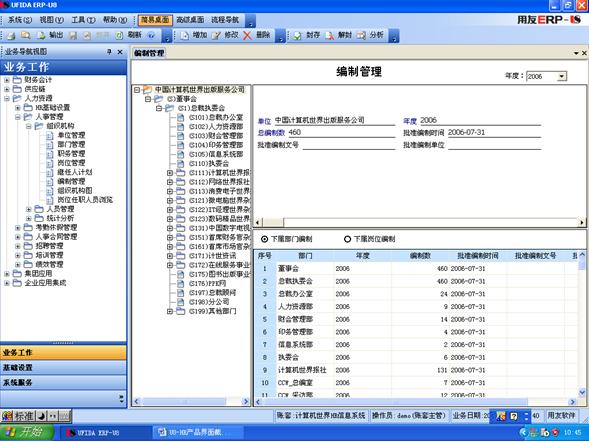The height and width of the screenshot is (442, 589).
Task: Select the 下属岗位编制 radio button
Action: 347,239
